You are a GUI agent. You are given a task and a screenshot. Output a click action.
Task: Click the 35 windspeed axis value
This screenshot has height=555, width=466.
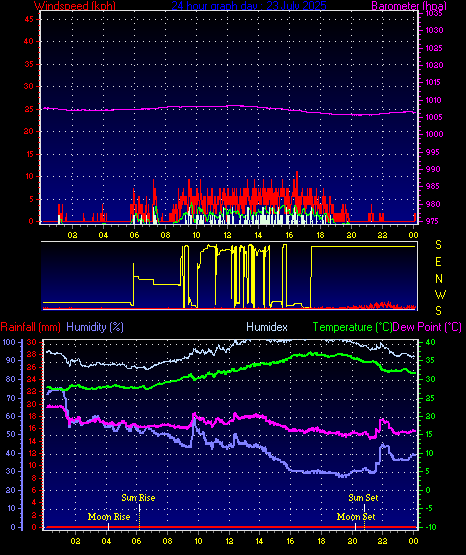(x=29, y=64)
